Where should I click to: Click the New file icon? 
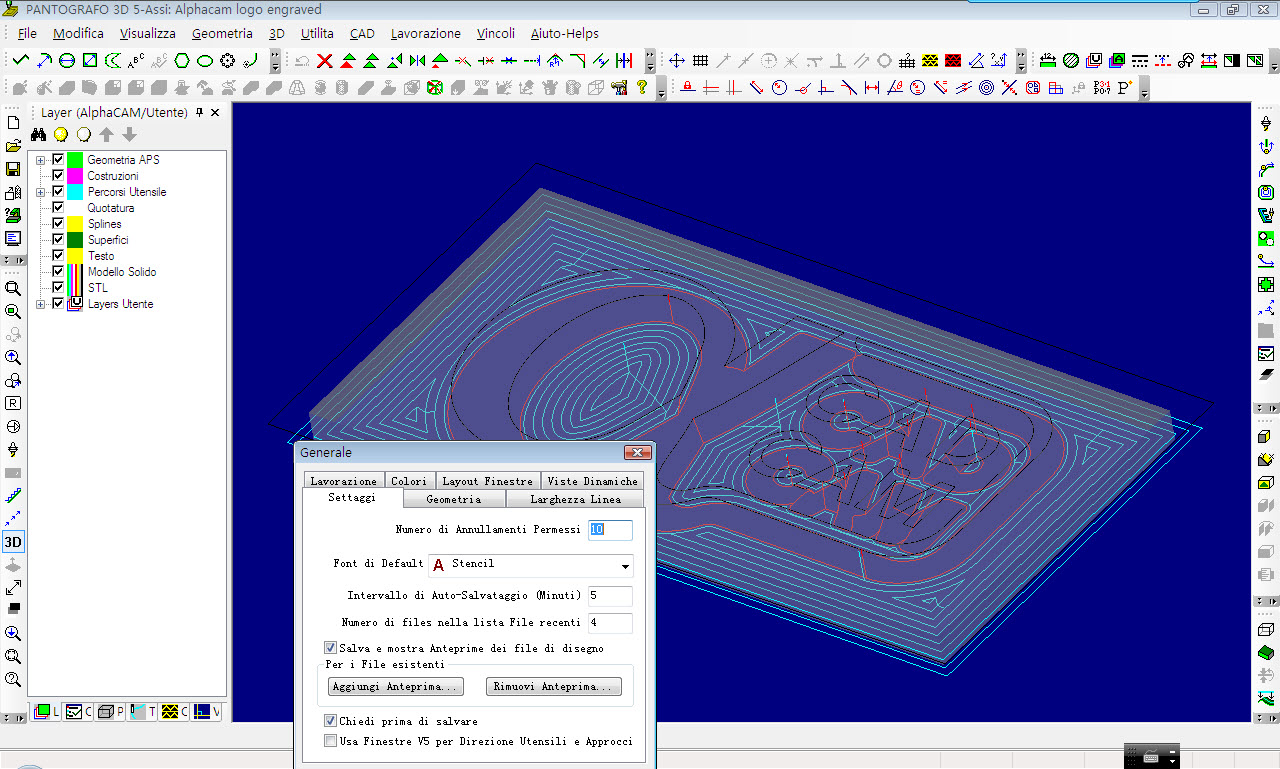(13, 123)
